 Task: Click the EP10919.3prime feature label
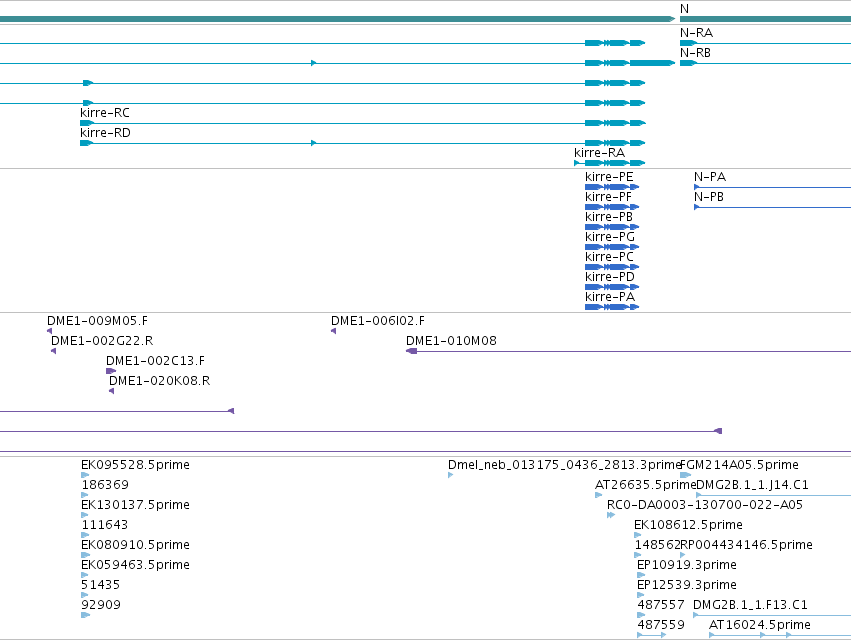[x=687, y=565]
